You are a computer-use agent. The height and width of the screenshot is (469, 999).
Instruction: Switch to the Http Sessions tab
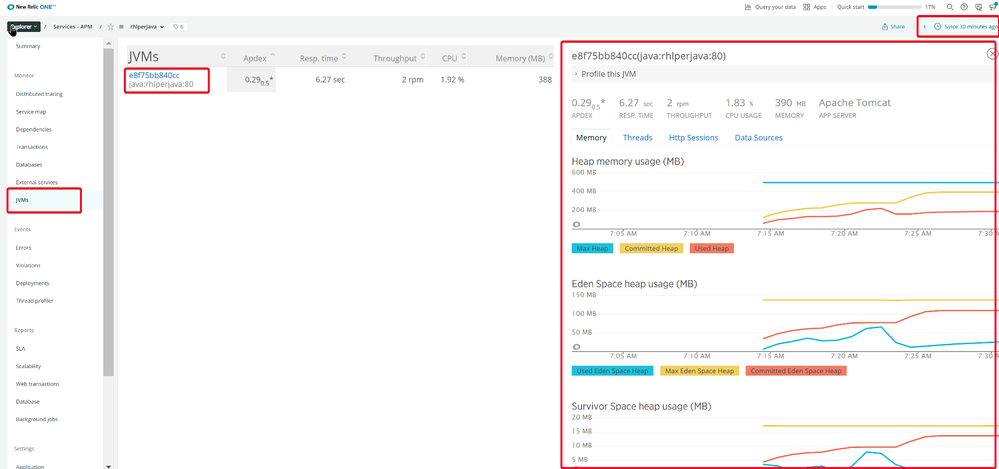point(693,138)
